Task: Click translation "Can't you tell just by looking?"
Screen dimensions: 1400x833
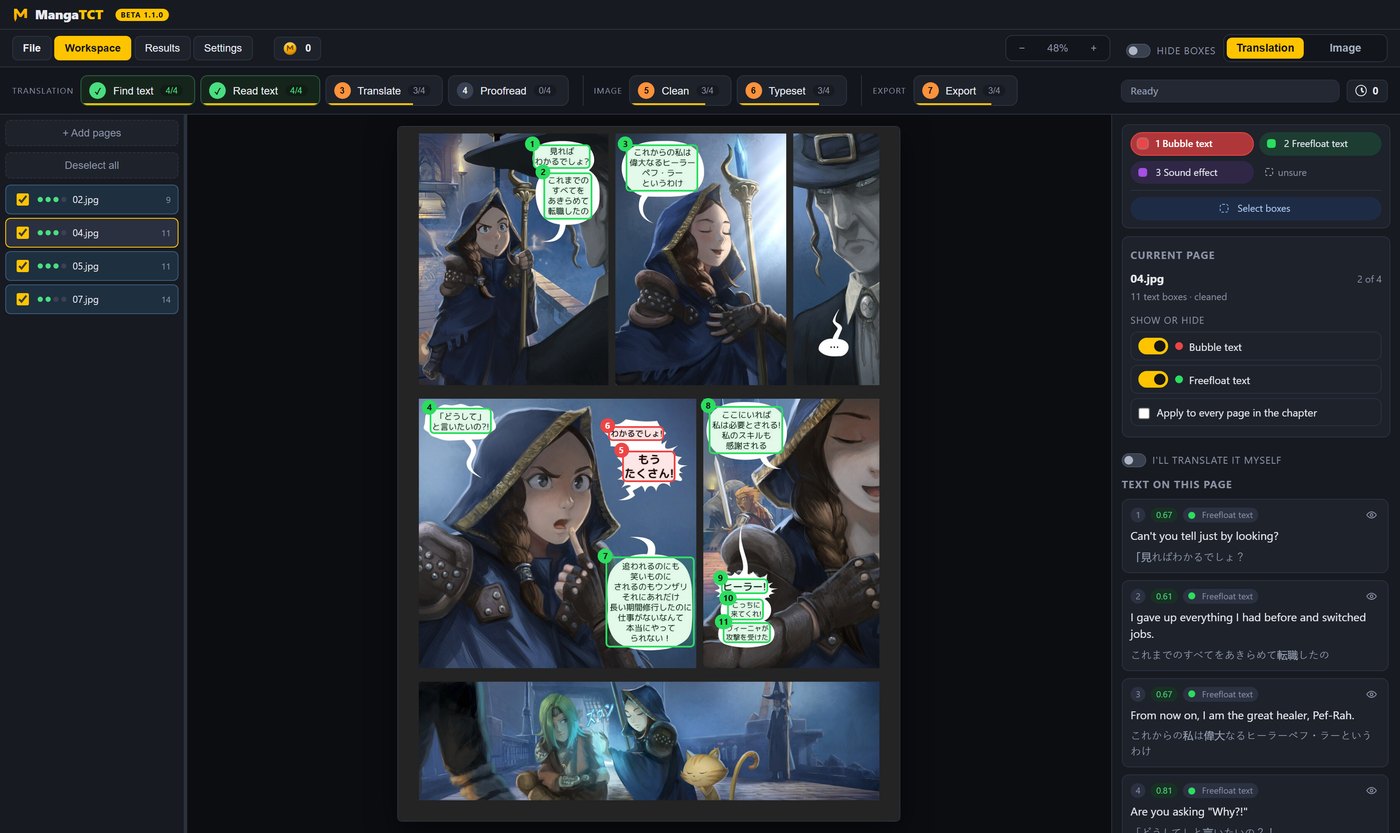Action: point(1204,536)
